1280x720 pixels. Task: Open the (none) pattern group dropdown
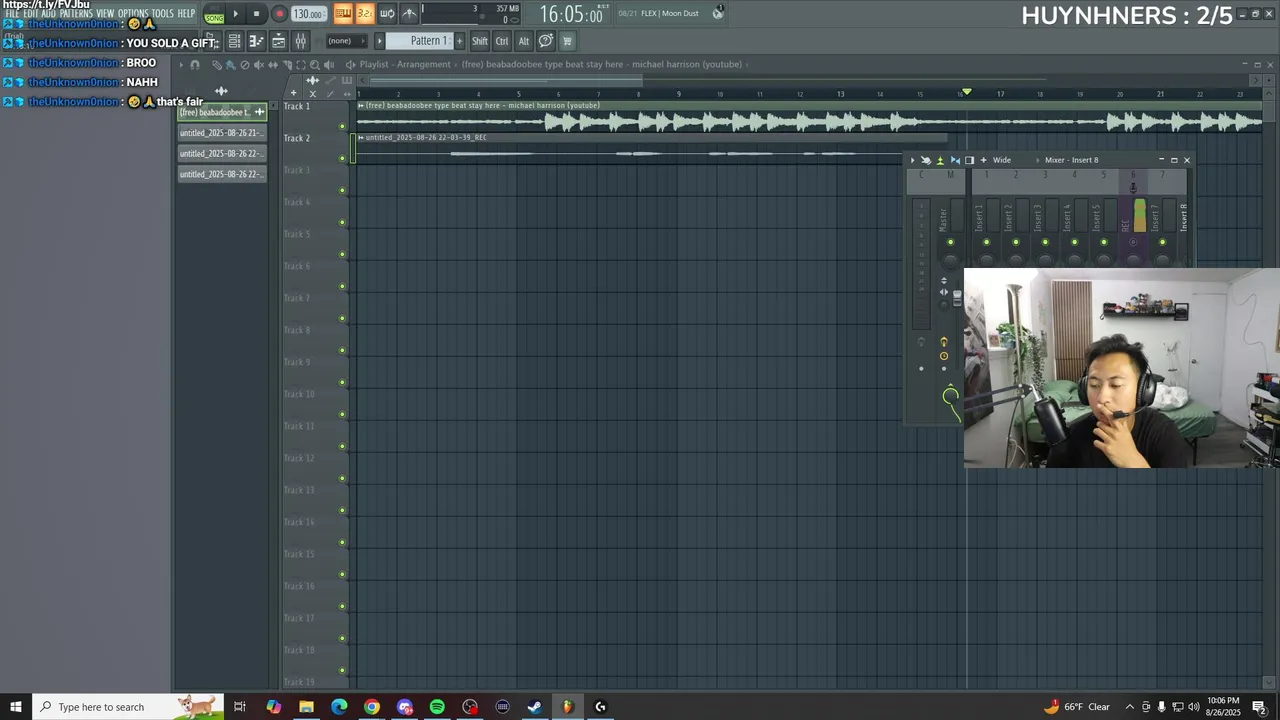click(346, 41)
